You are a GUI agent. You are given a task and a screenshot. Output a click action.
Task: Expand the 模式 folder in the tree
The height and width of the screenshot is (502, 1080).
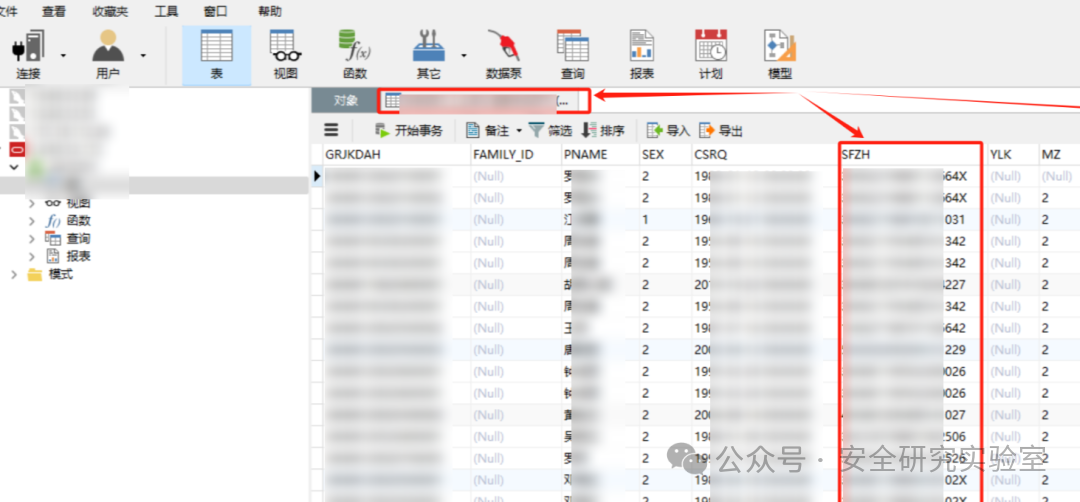pyautogui.click(x=14, y=274)
